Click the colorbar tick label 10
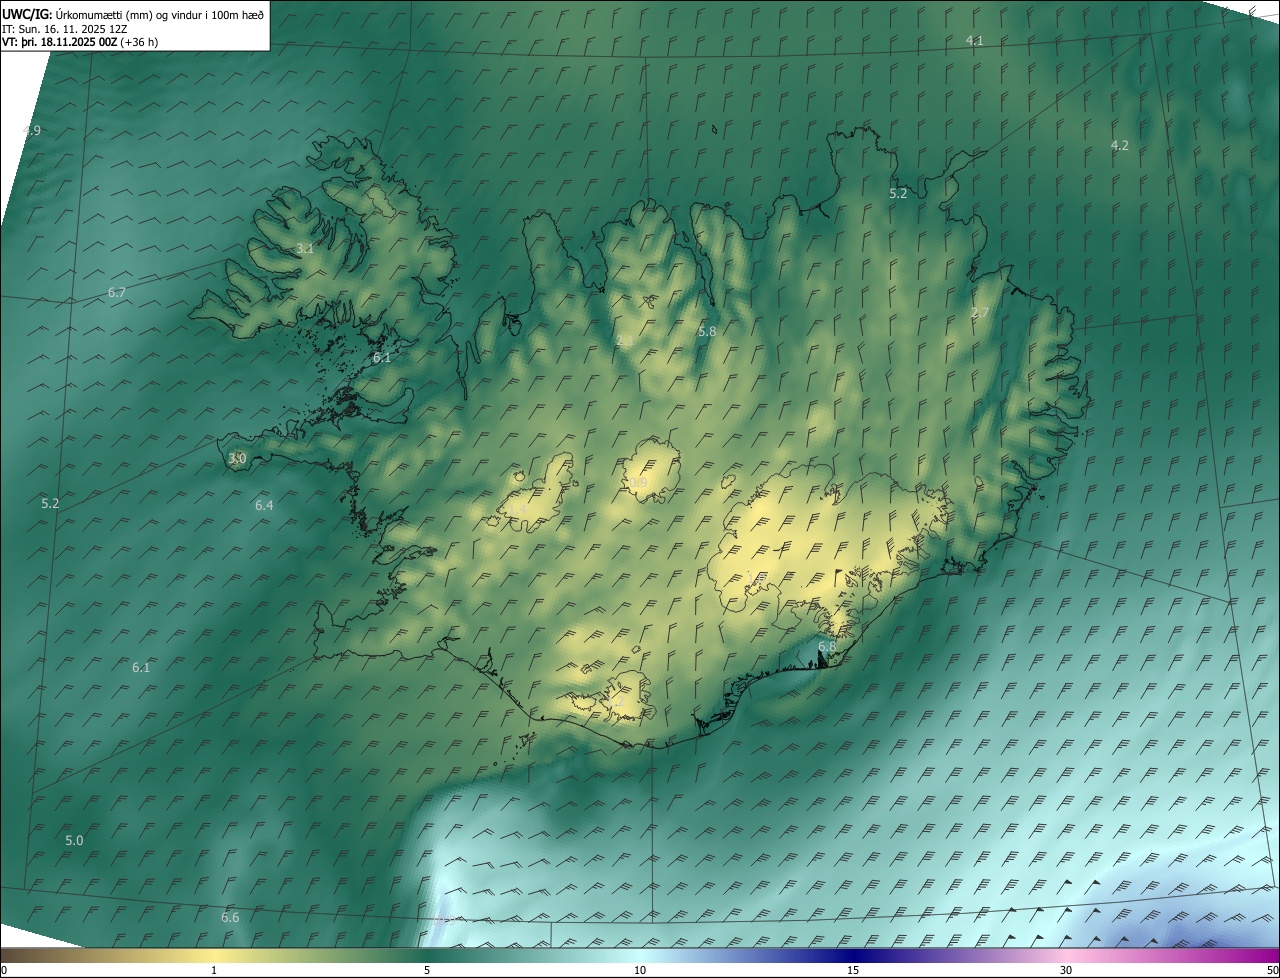This screenshot has height=978, width=1280. pyautogui.click(x=640, y=970)
